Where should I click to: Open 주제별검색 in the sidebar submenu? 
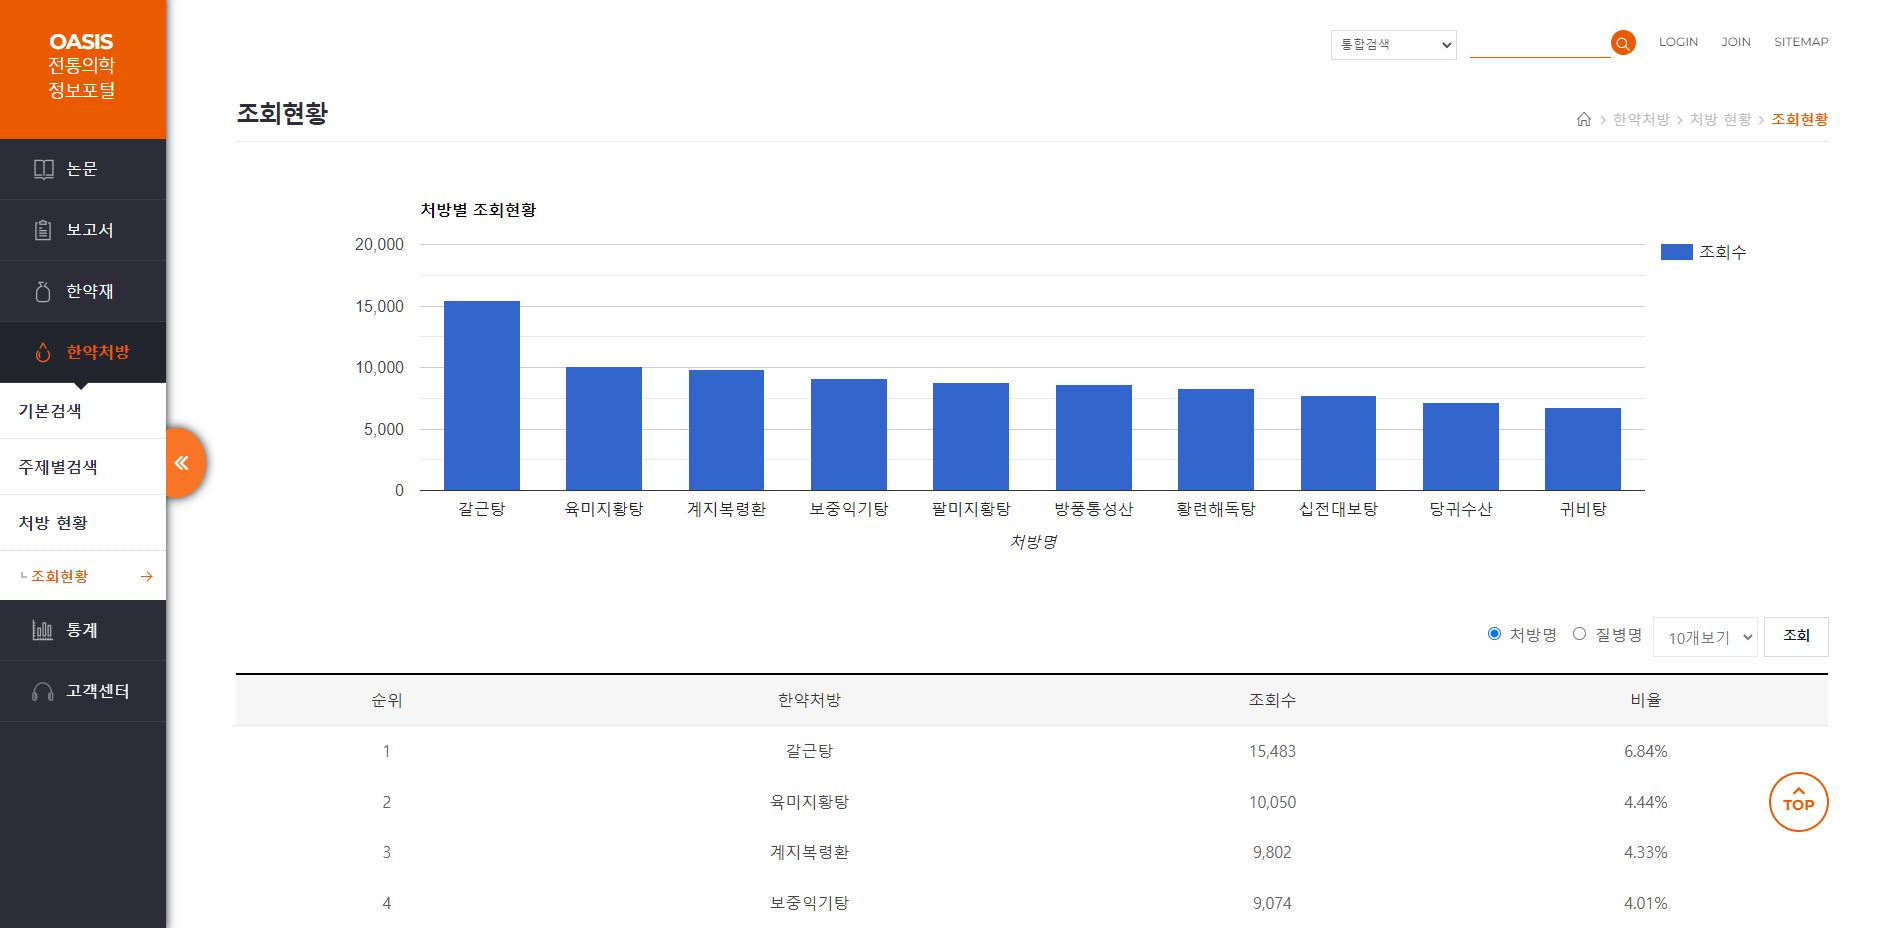58,467
